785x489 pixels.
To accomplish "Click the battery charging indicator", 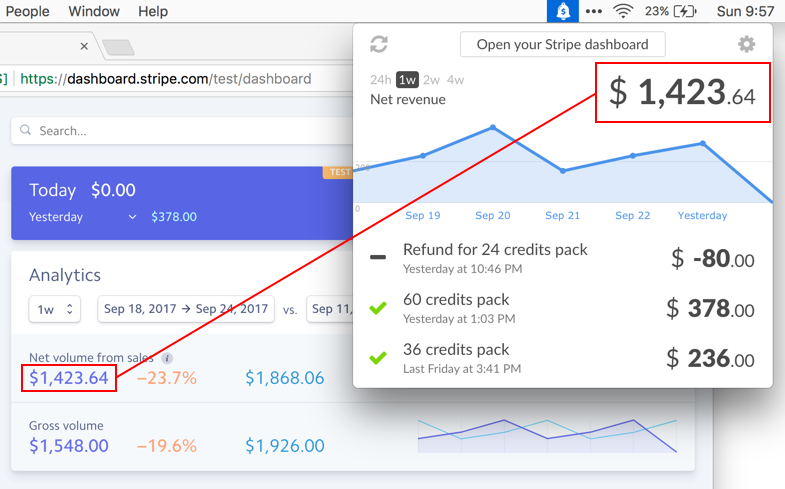I will [x=685, y=11].
